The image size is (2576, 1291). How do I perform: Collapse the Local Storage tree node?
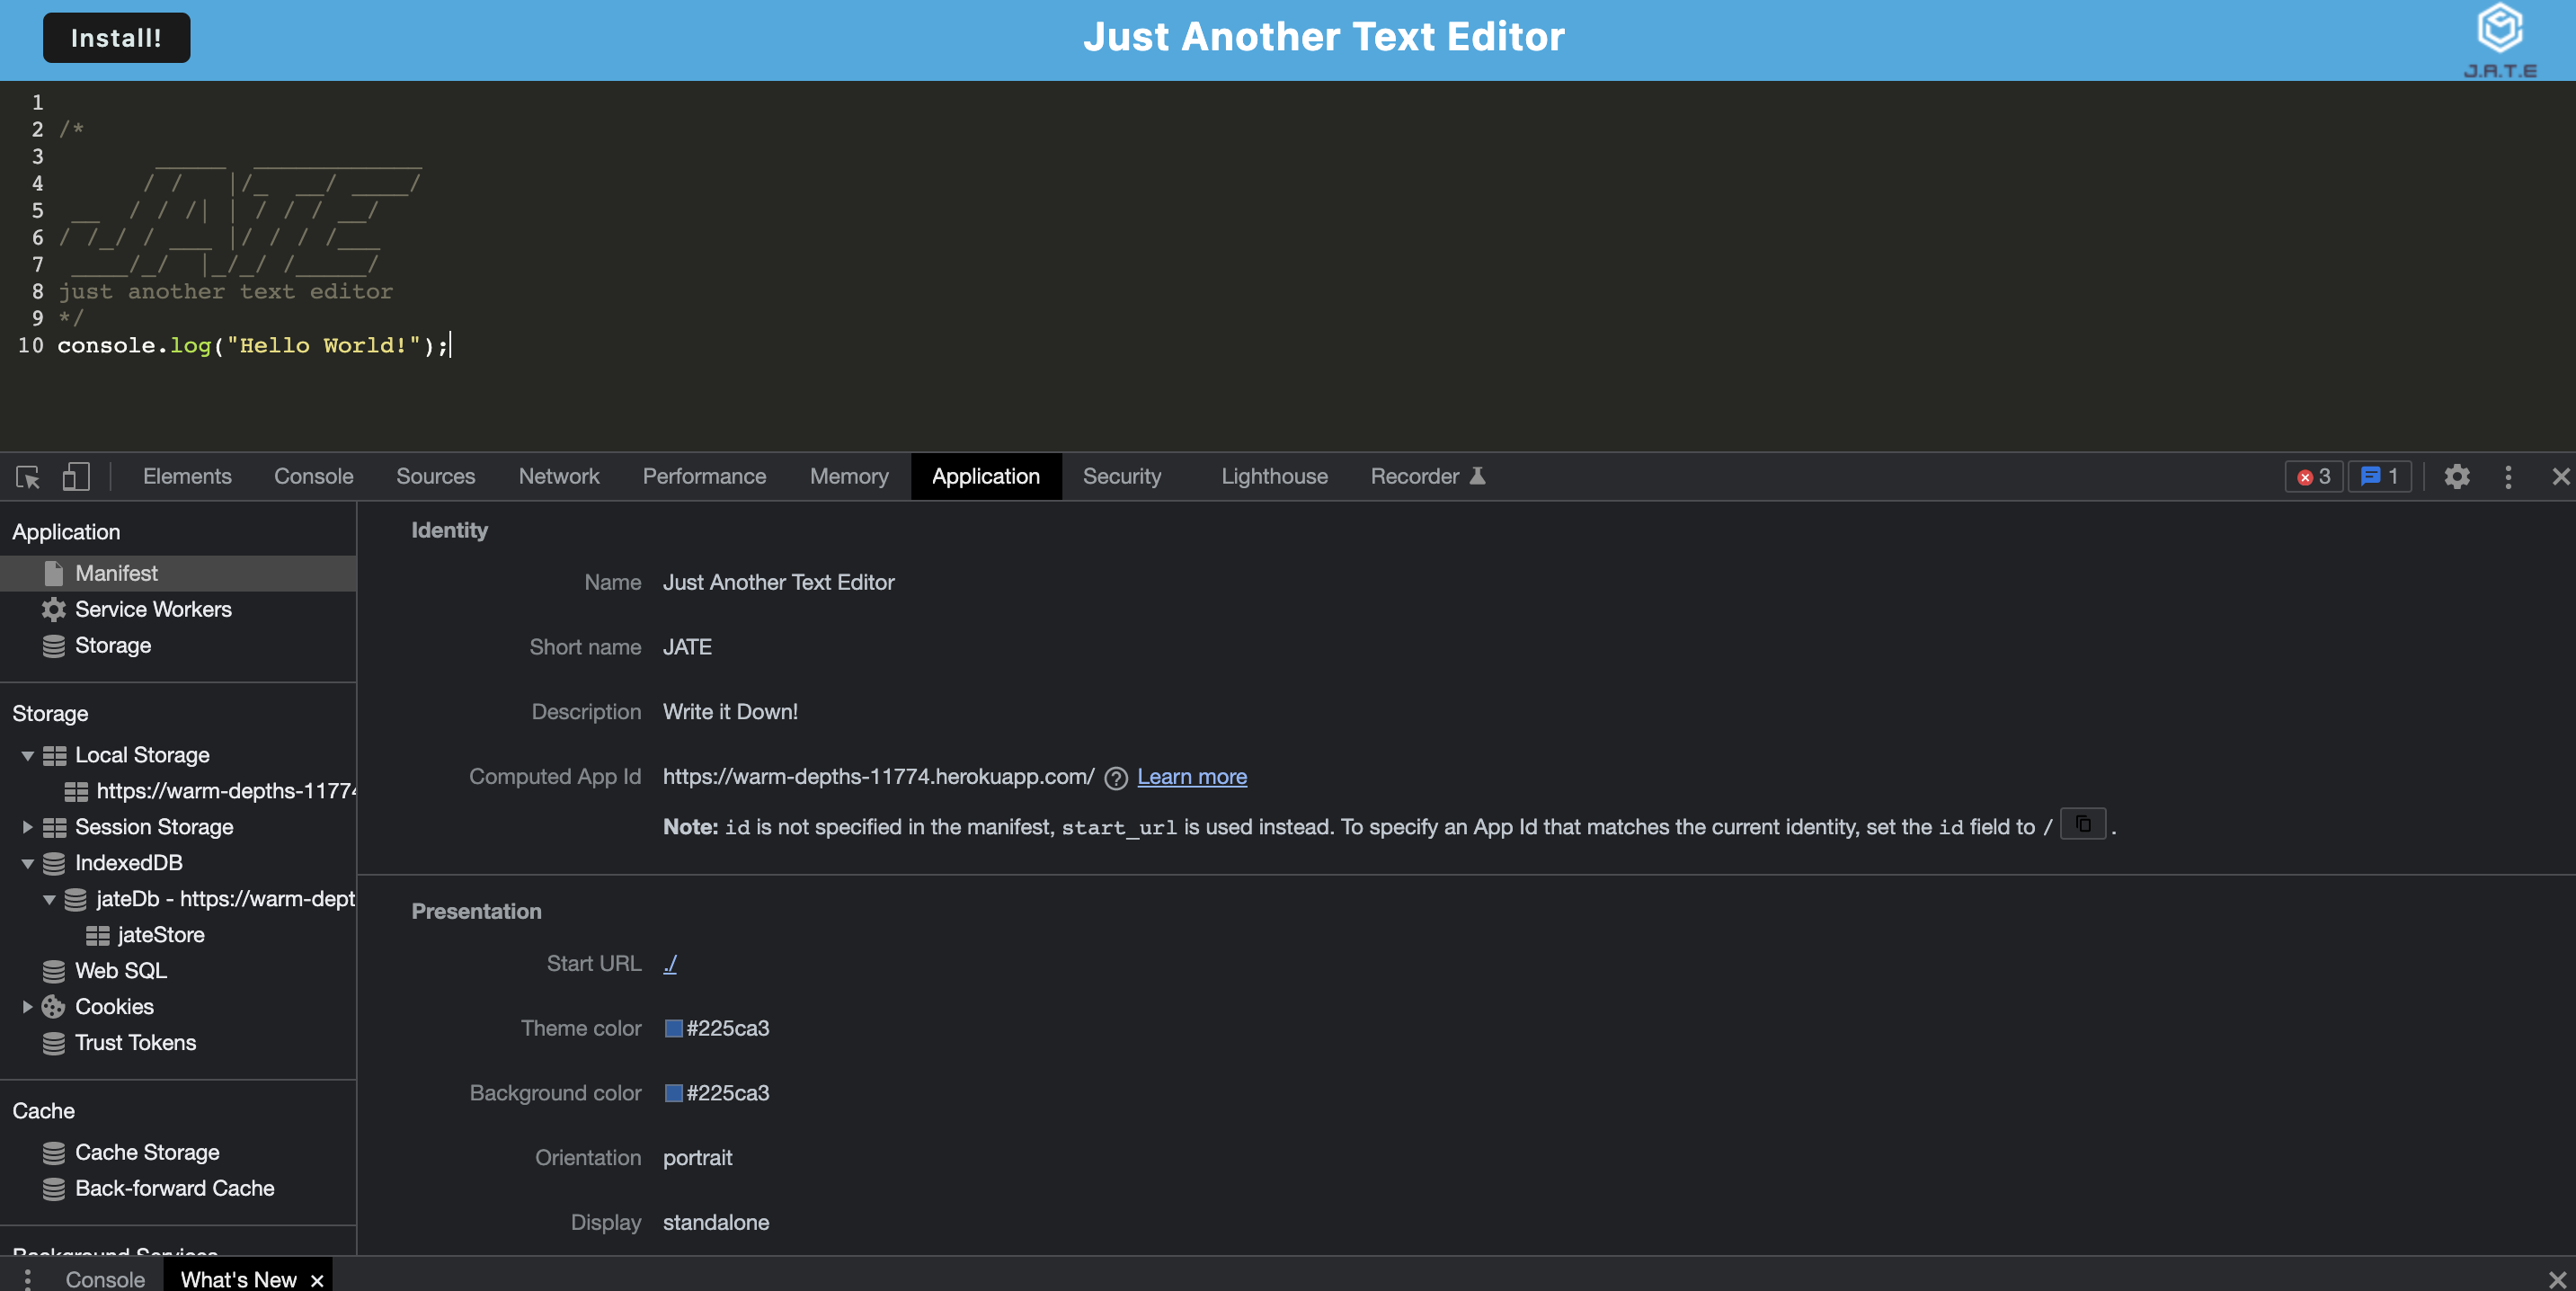point(28,756)
